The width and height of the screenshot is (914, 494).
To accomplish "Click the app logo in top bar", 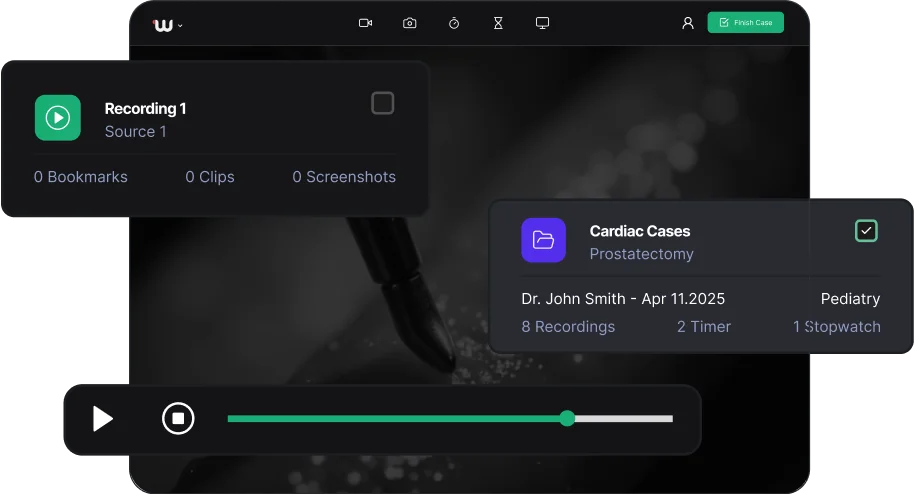I will click(163, 25).
